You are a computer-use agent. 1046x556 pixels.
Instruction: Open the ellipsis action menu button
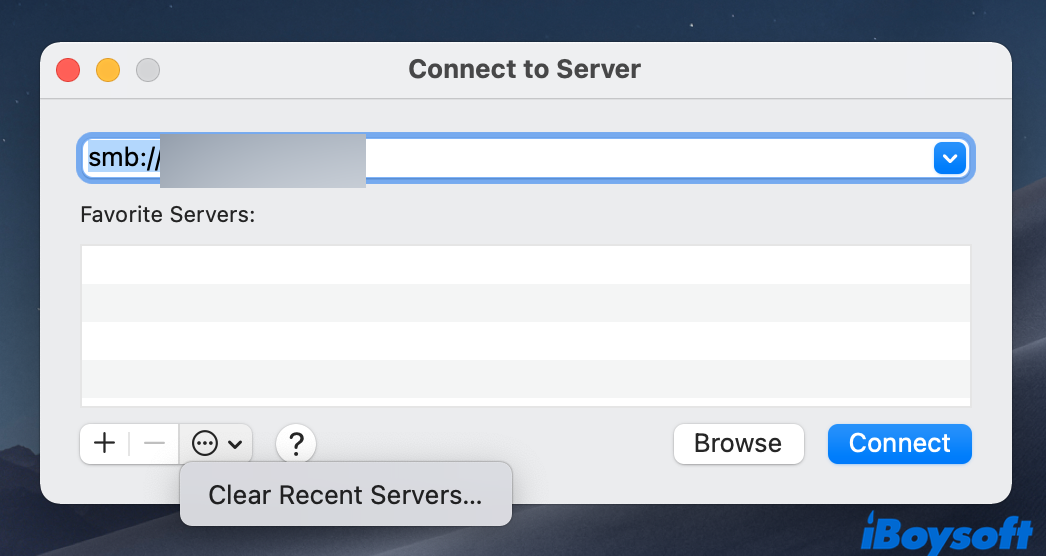216,443
